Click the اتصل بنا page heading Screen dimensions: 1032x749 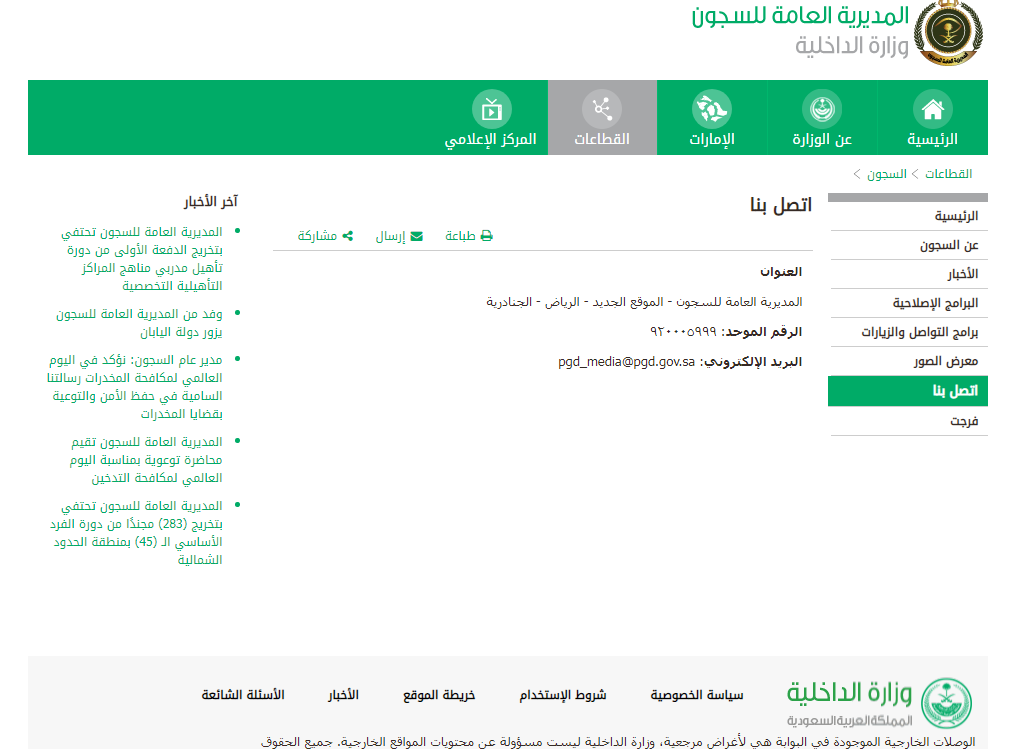pos(781,205)
